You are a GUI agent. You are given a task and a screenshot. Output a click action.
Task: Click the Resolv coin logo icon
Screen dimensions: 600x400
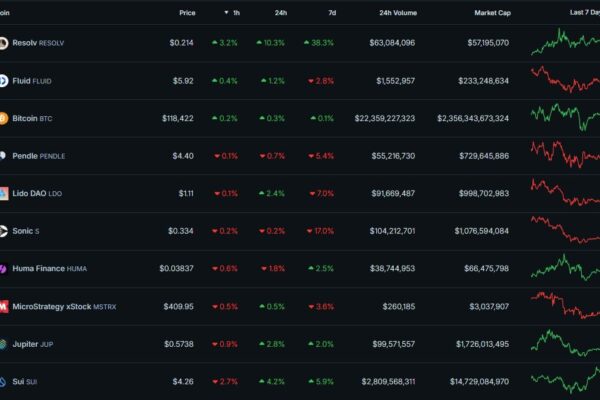click(3, 43)
